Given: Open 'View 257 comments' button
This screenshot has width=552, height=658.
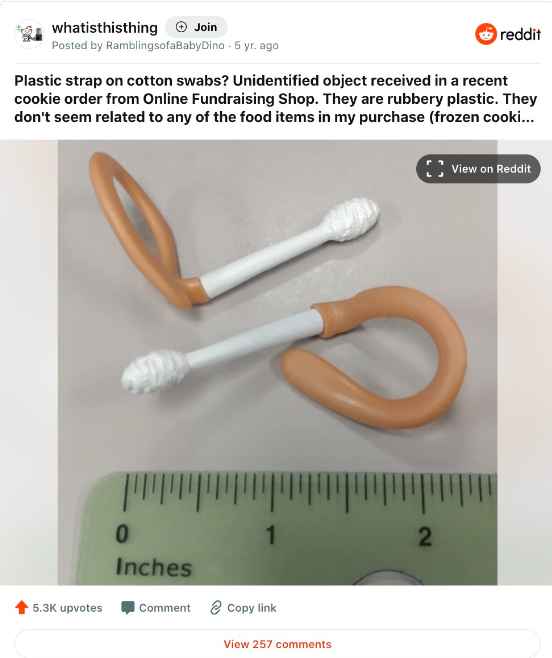Looking at the screenshot, I should [277, 644].
